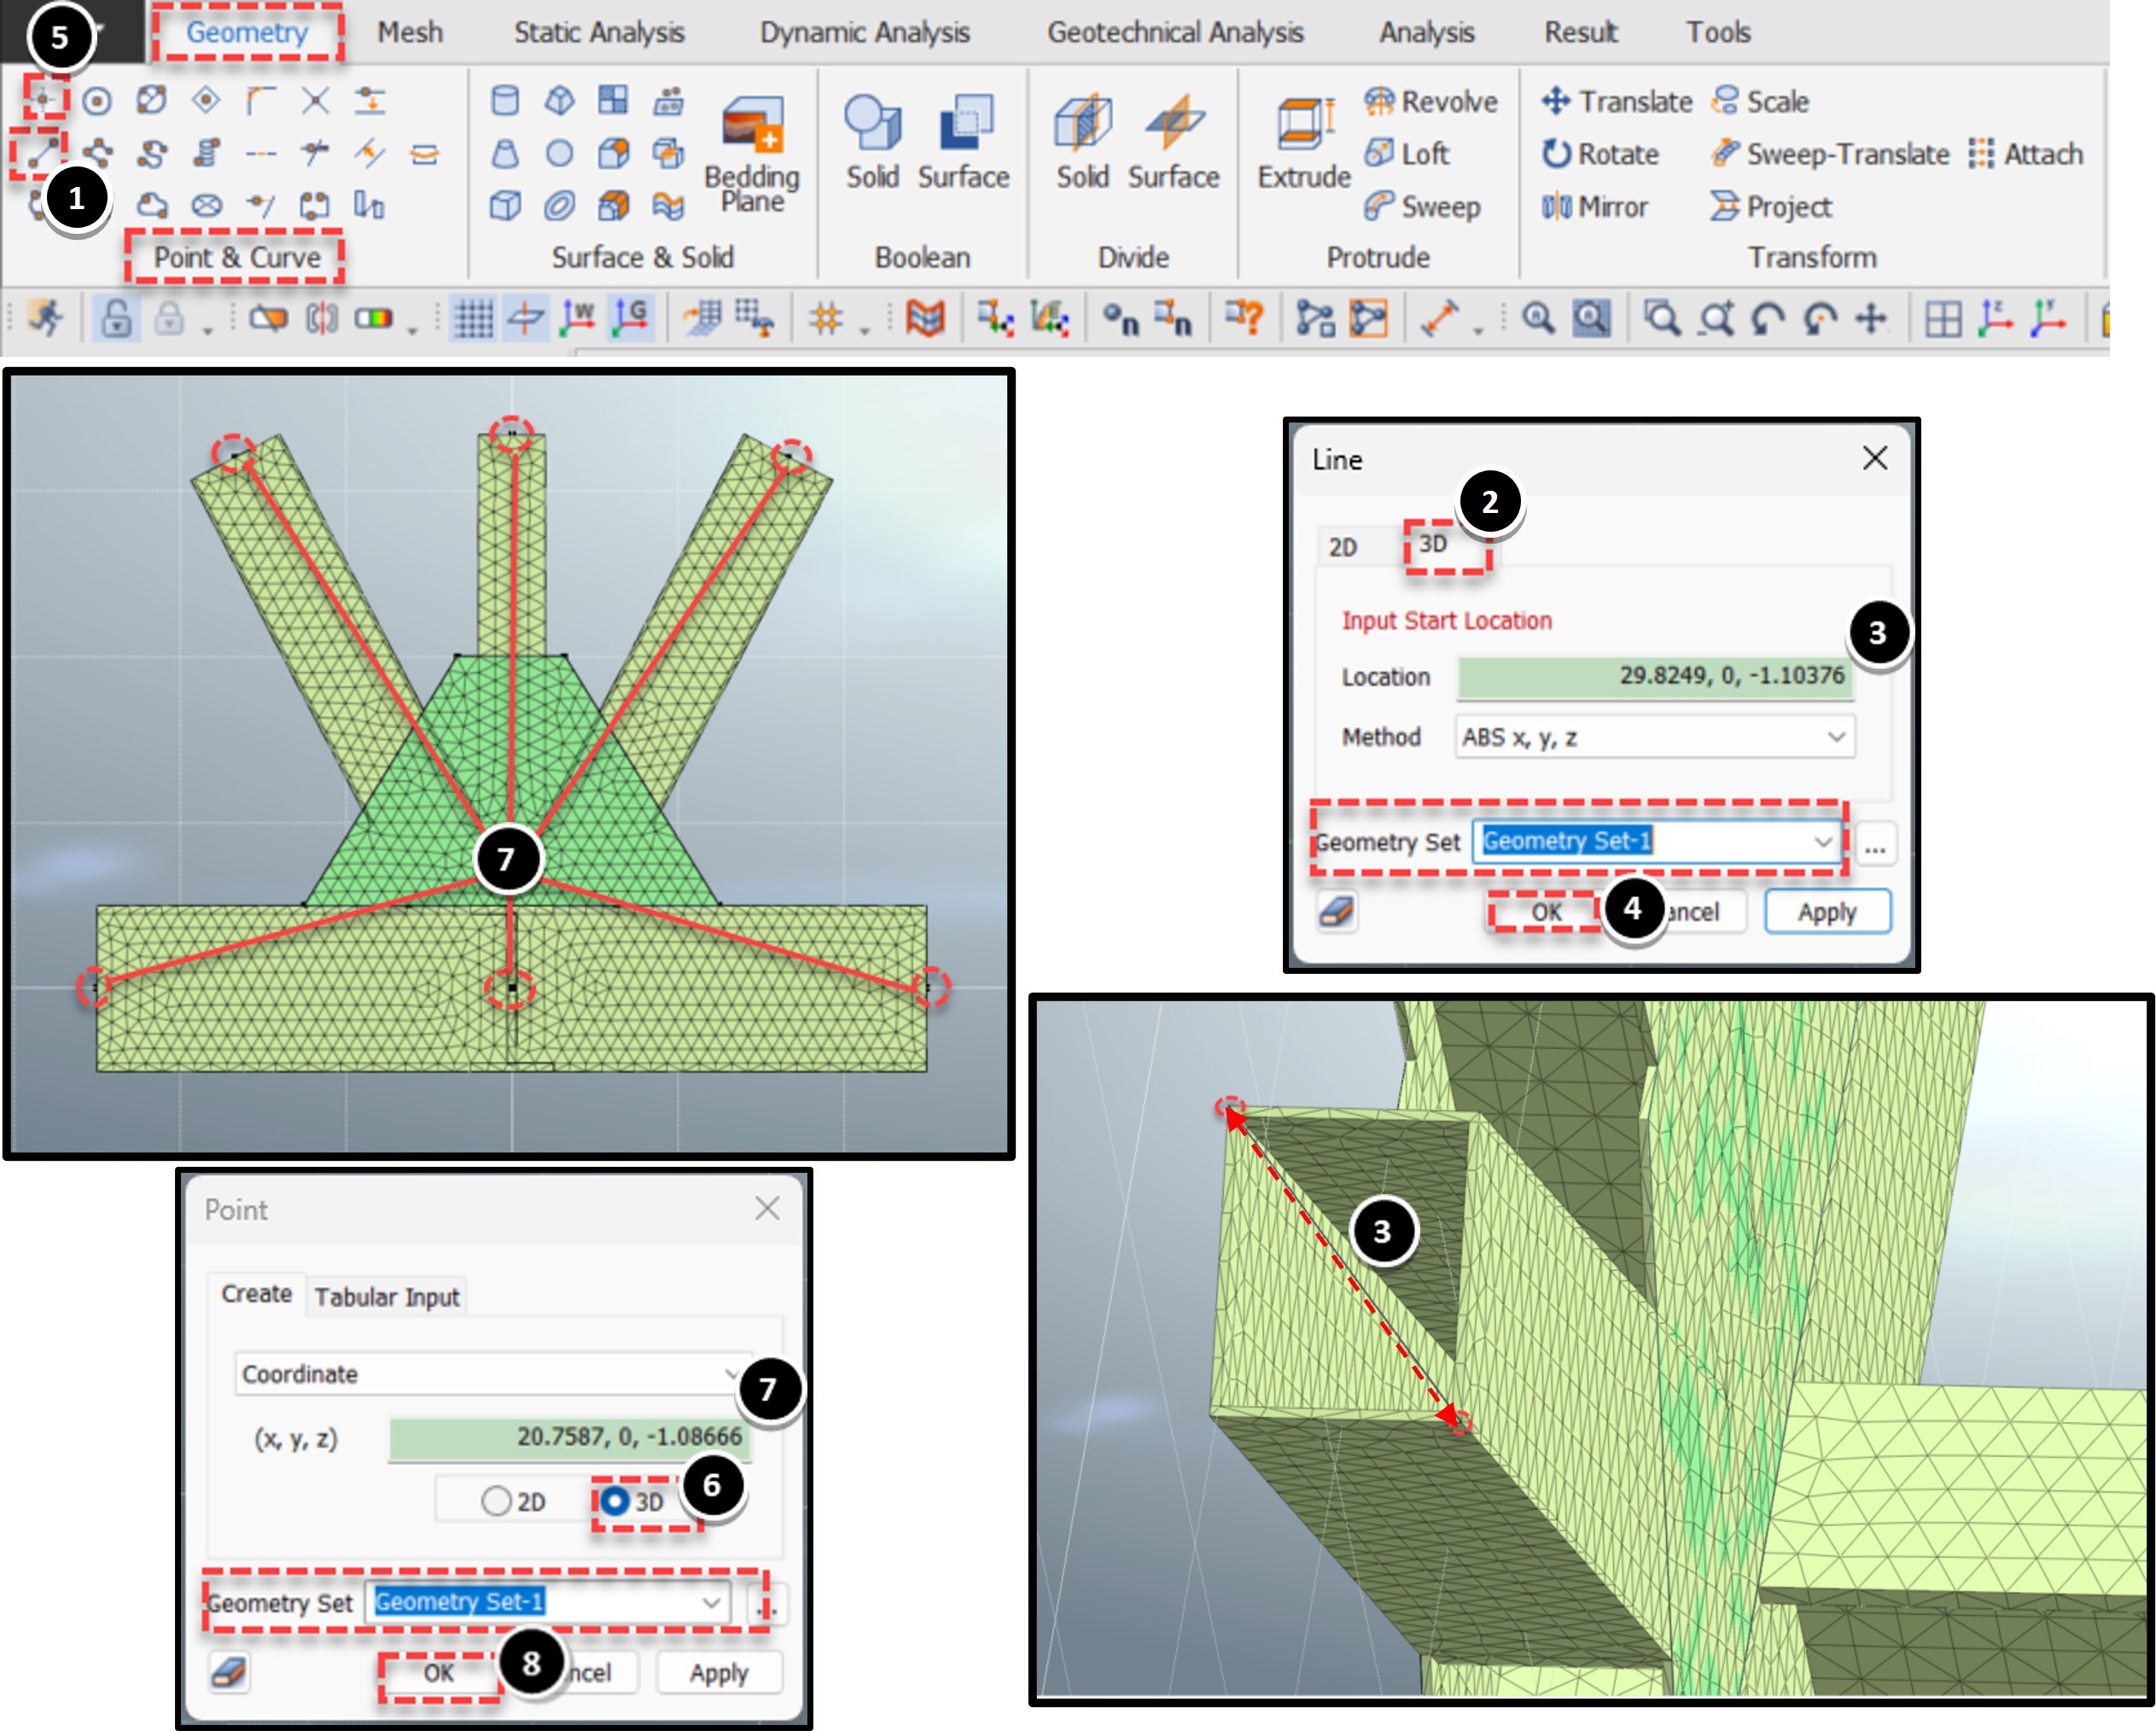2156x1731 pixels.
Task: Select the Mirror transform tool
Action: click(x=1598, y=207)
